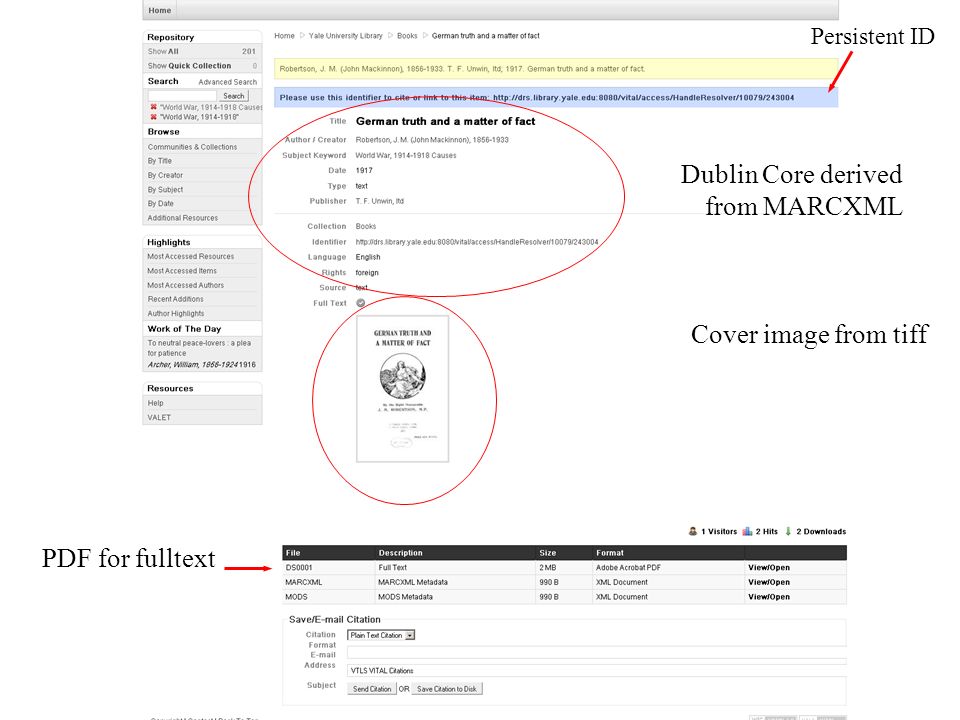Viewport: 960px width, 720px height.
Task: Open Help under Resources
Action: click(x=156, y=403)
